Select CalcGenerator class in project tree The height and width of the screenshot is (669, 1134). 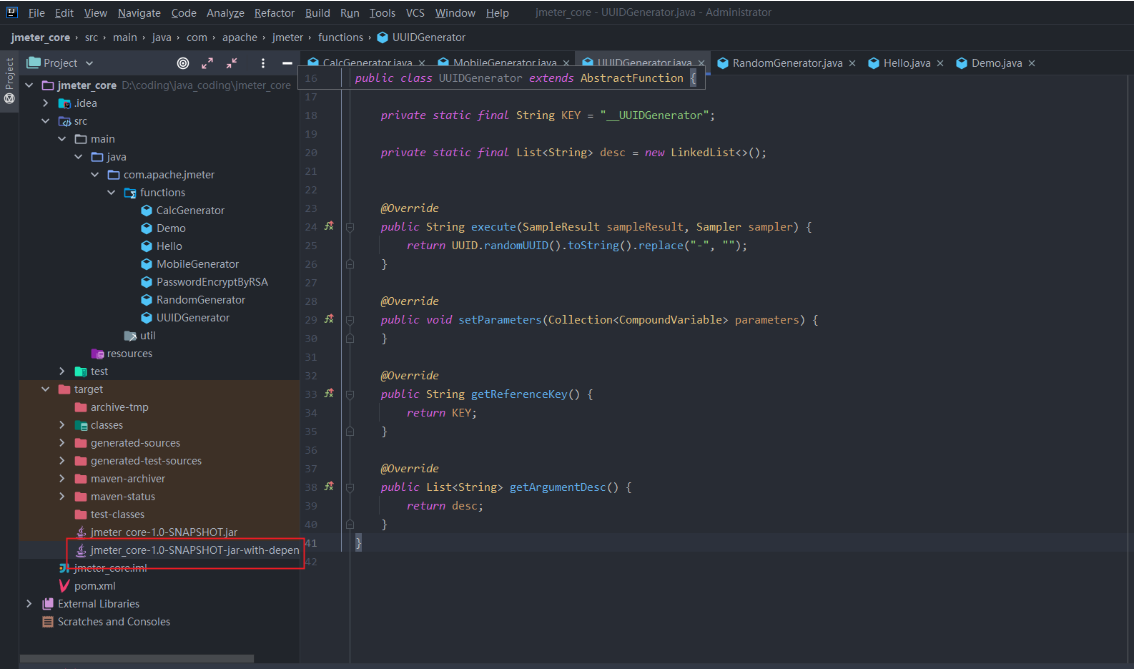[190, 210]
